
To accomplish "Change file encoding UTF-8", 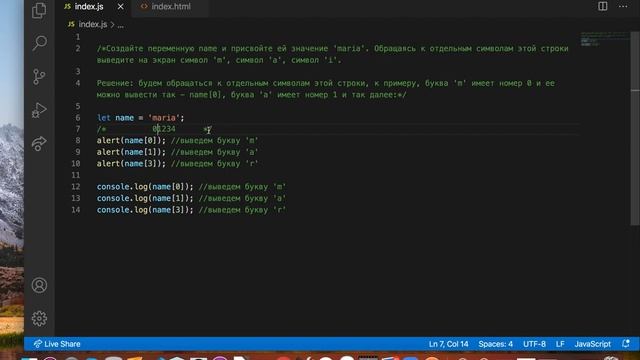I will click(x=534, y=344).
